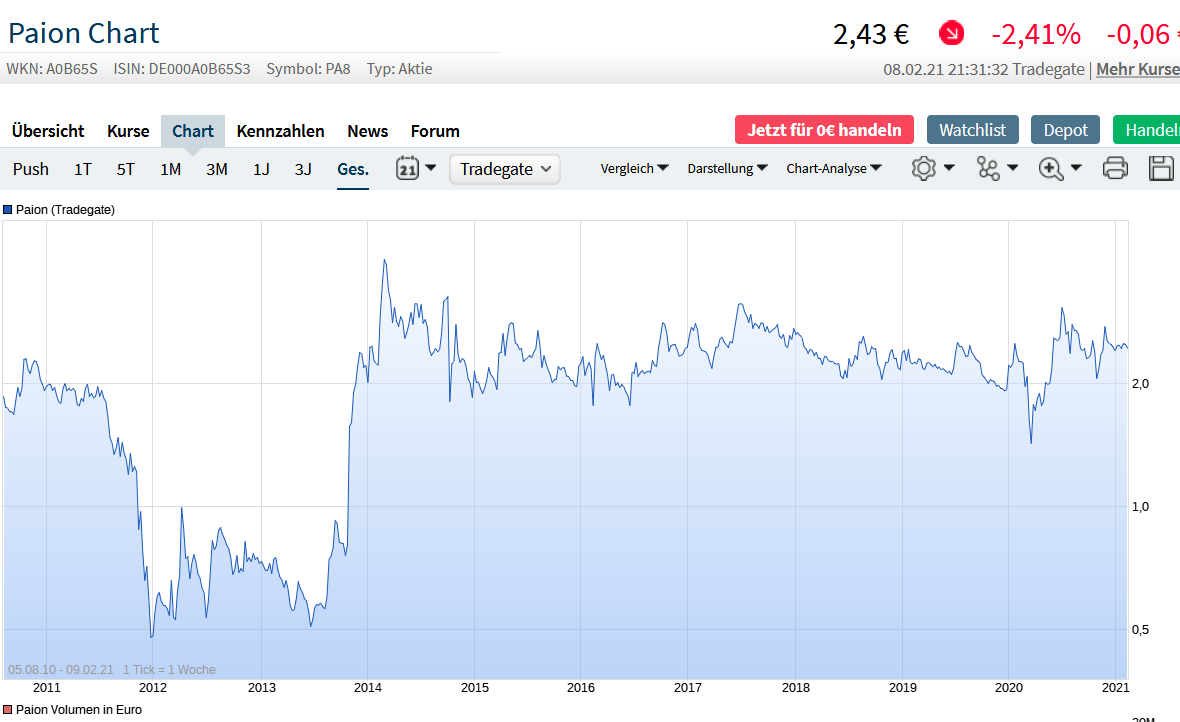Click the 0,5 y-axis price label
This screenshot has height=722, width=1180.
pyautogui.click(x=1140, y=629)
